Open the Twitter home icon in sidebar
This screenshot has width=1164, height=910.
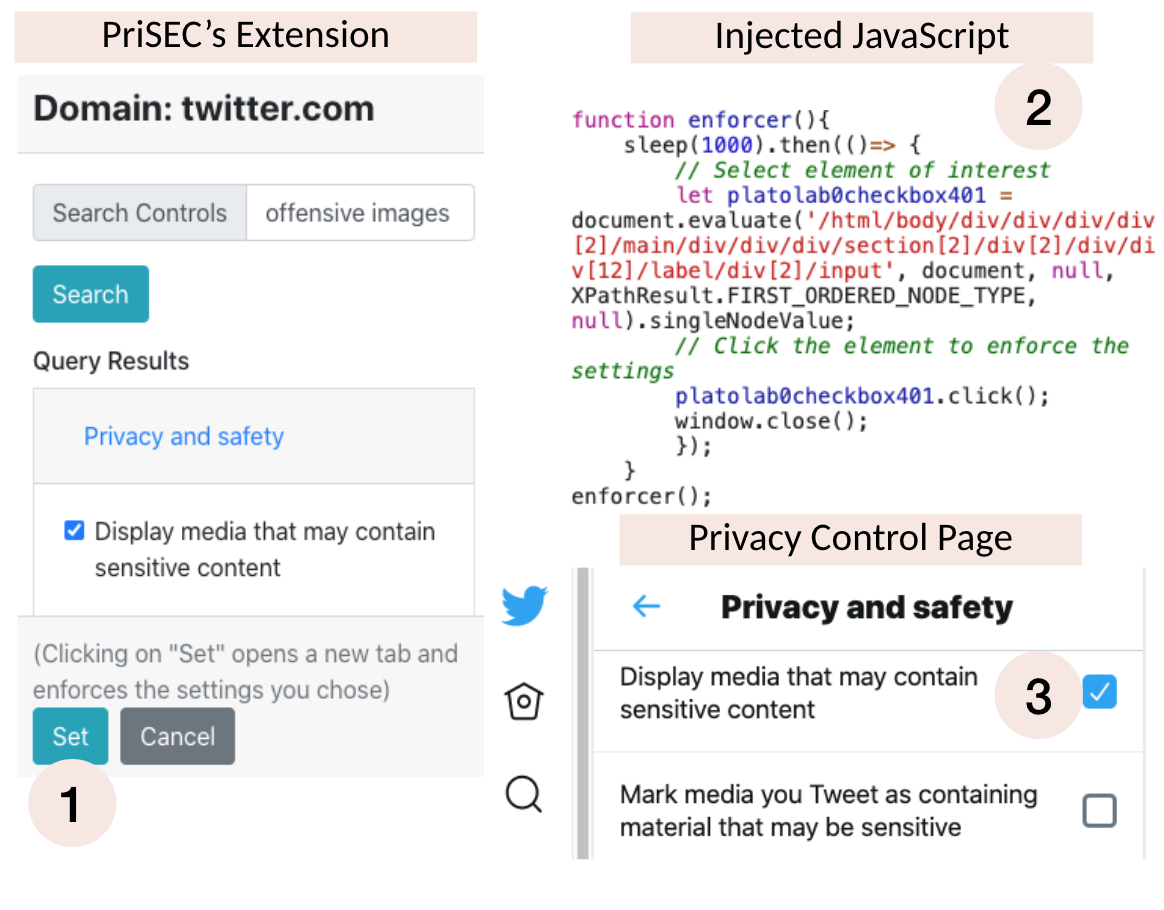click(x=524, y=701)
